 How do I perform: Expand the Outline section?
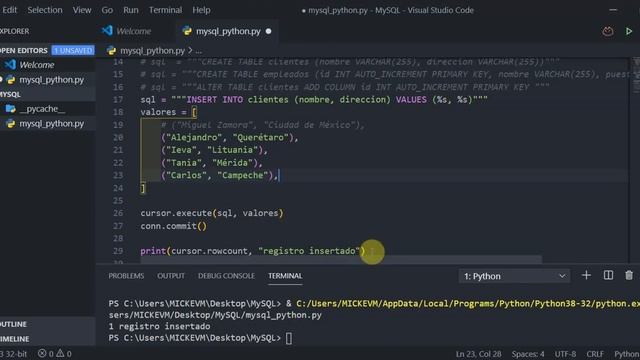13,324
